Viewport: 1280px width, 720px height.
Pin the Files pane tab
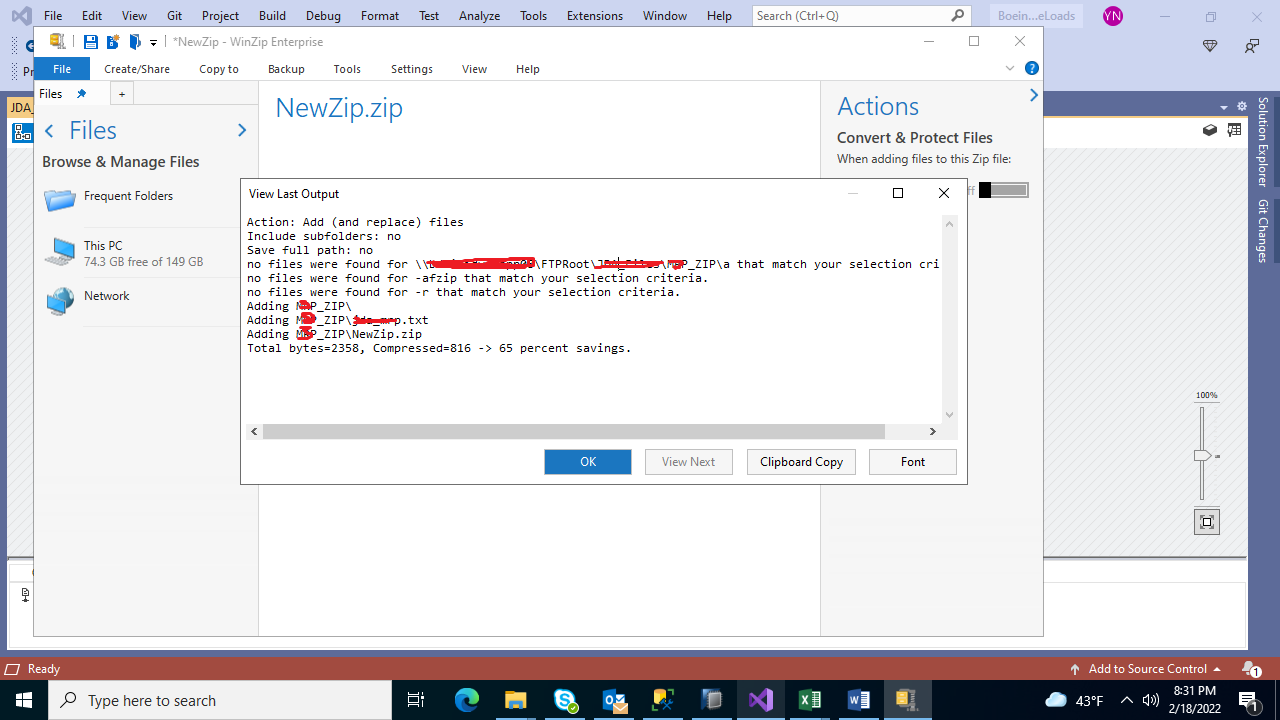(82, 93)
